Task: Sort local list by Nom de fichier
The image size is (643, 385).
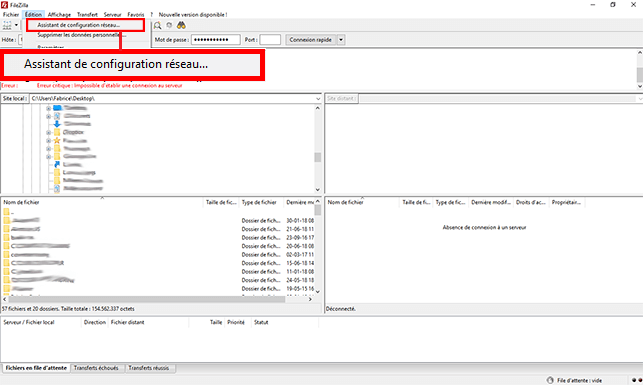Action: point(102,202)
